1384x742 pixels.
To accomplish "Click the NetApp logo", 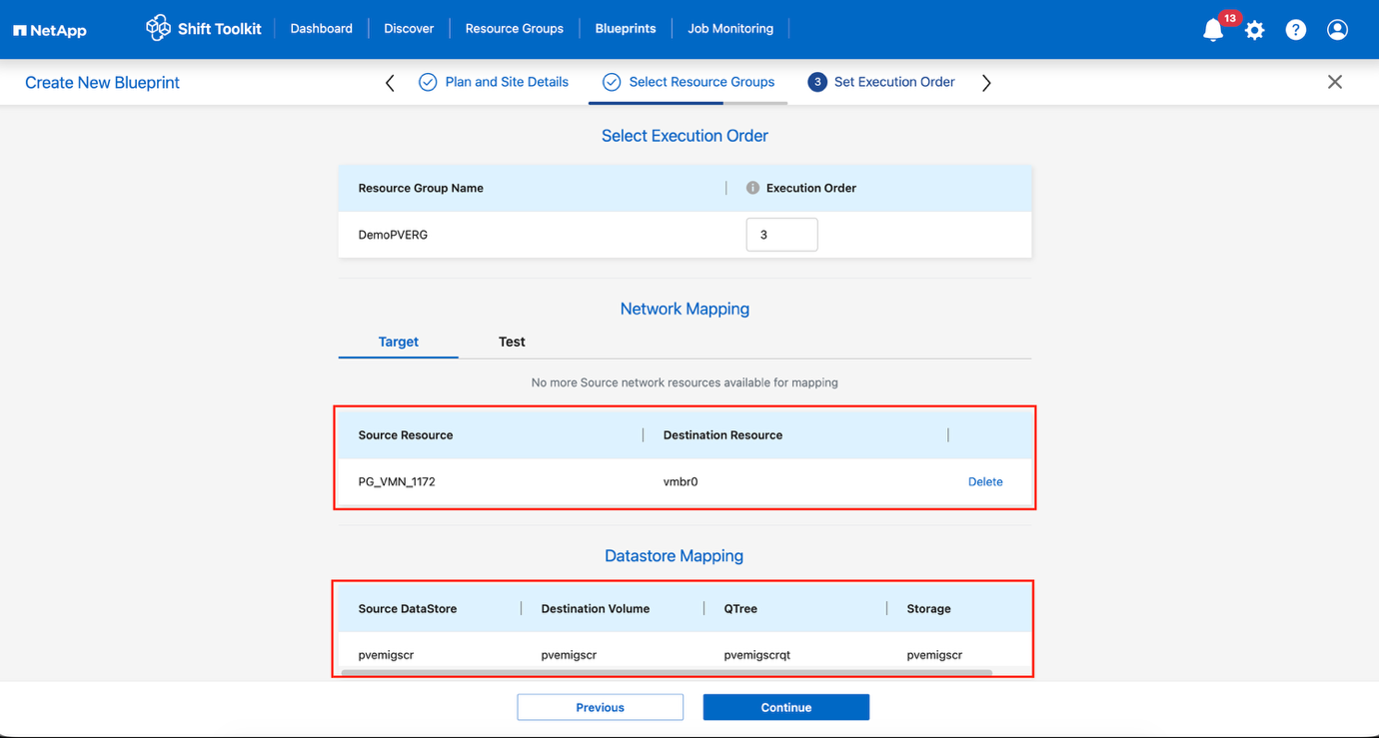I will point(50,30).
